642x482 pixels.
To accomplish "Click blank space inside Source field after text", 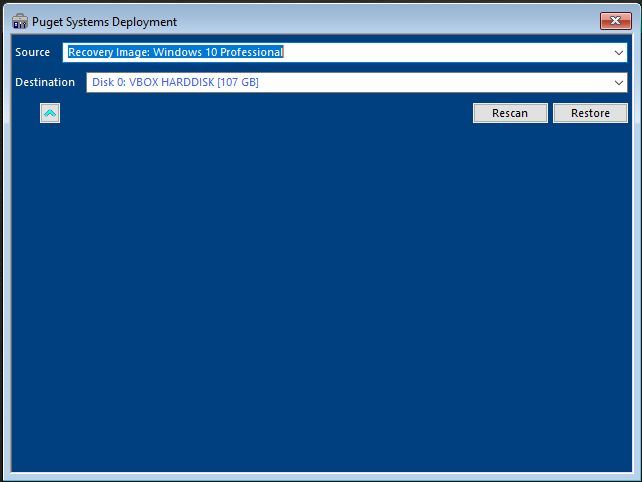I will pyautogui.click(x=450, y=52).
